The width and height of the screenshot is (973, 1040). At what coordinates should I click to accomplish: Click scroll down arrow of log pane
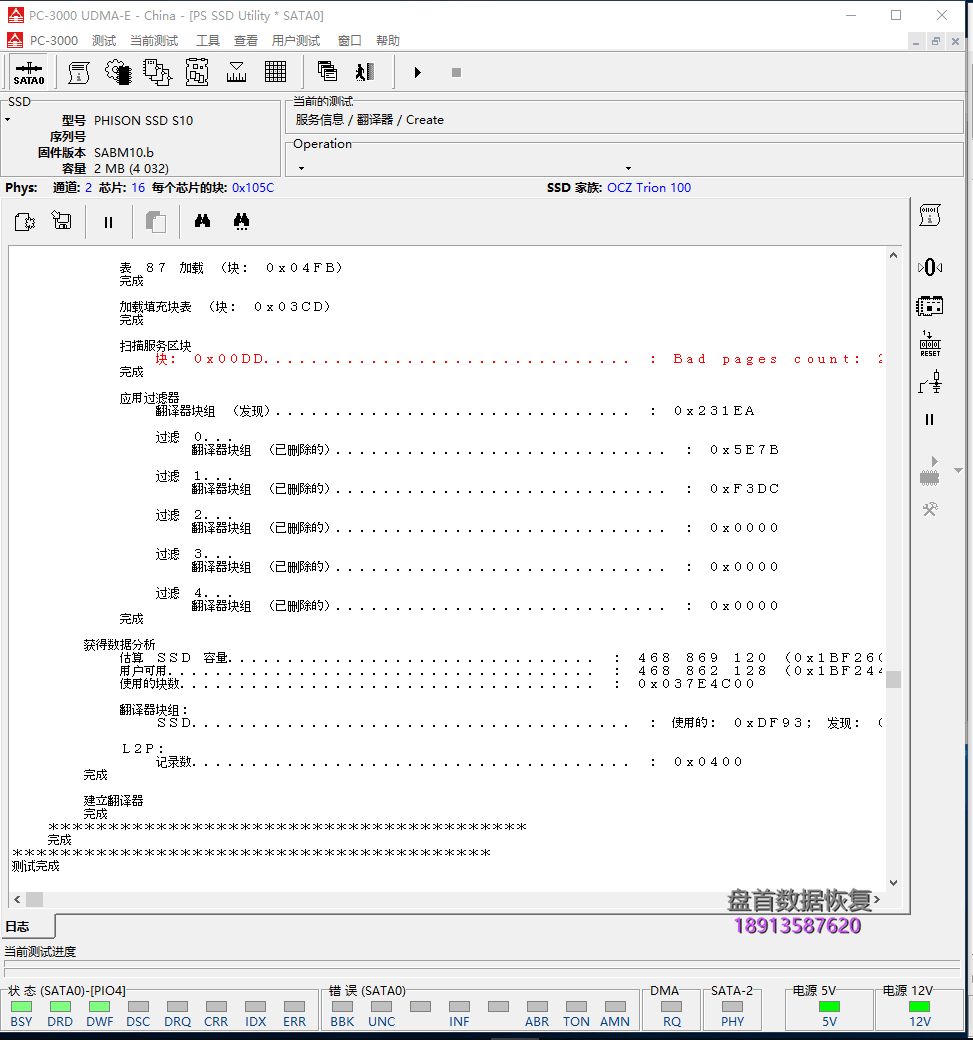pyautogui.click(x=893, y=883)
